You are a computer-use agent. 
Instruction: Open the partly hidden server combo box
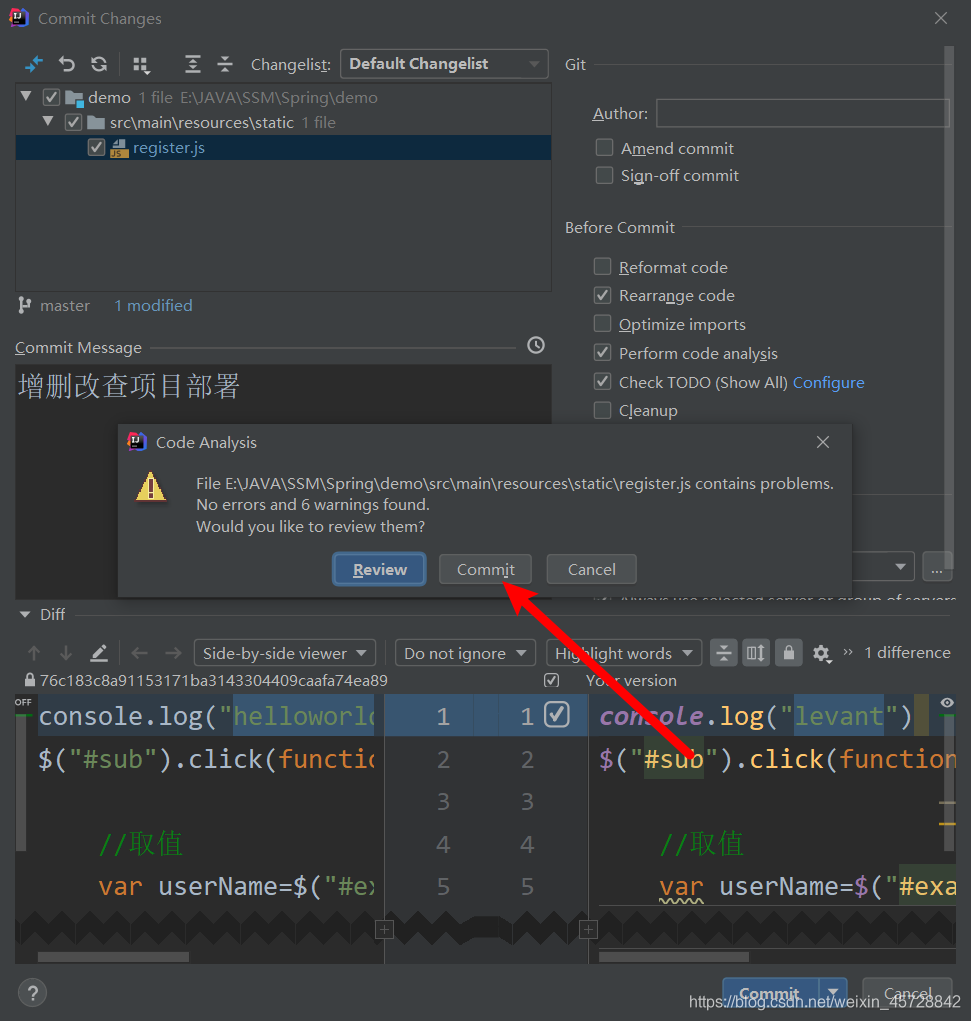883,566
